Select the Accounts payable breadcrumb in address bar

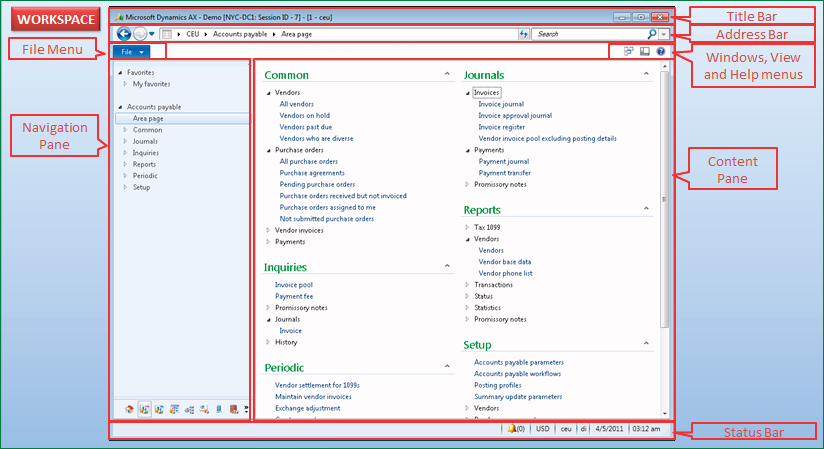(x=240, y=34)
